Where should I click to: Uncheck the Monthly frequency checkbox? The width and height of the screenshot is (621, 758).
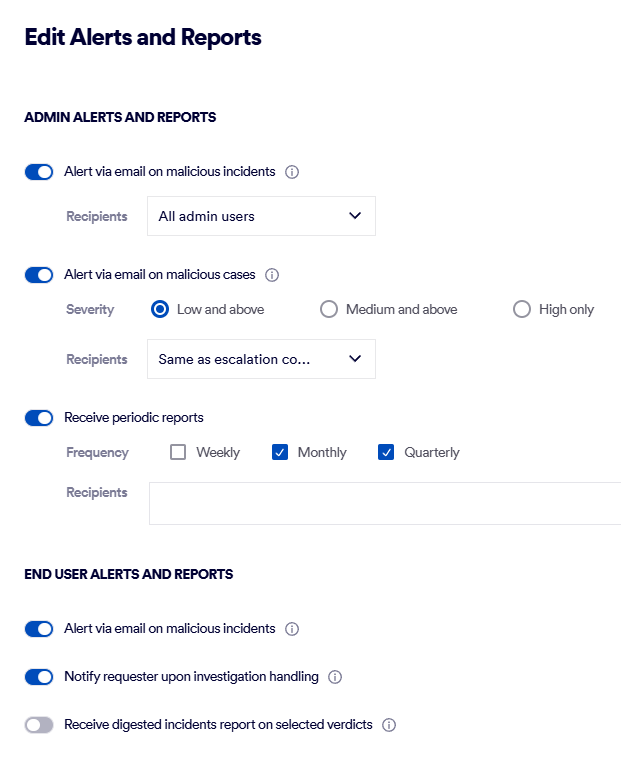click(280, 452)
